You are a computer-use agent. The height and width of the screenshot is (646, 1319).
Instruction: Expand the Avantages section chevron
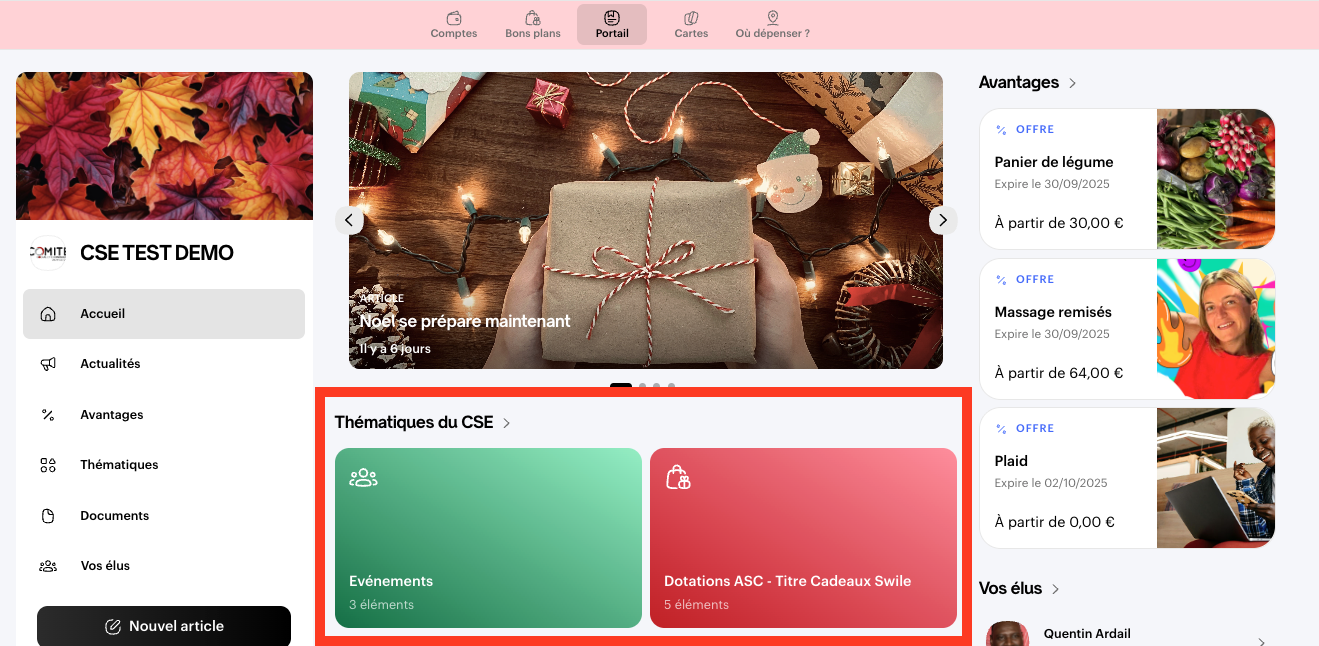click(1073, 83)
